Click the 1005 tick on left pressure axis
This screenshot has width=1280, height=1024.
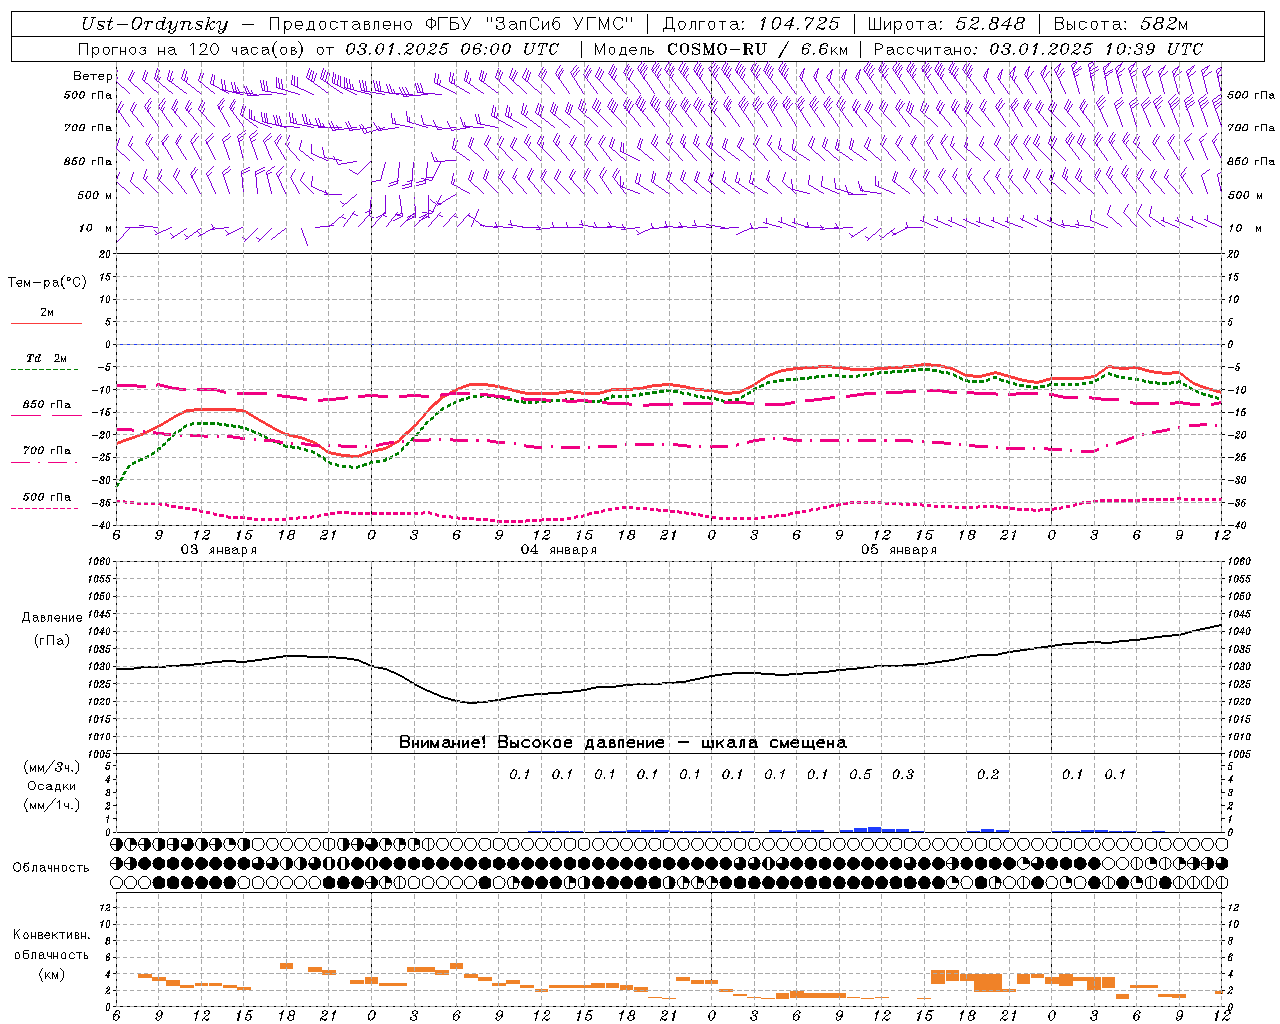tap(102, 754)
